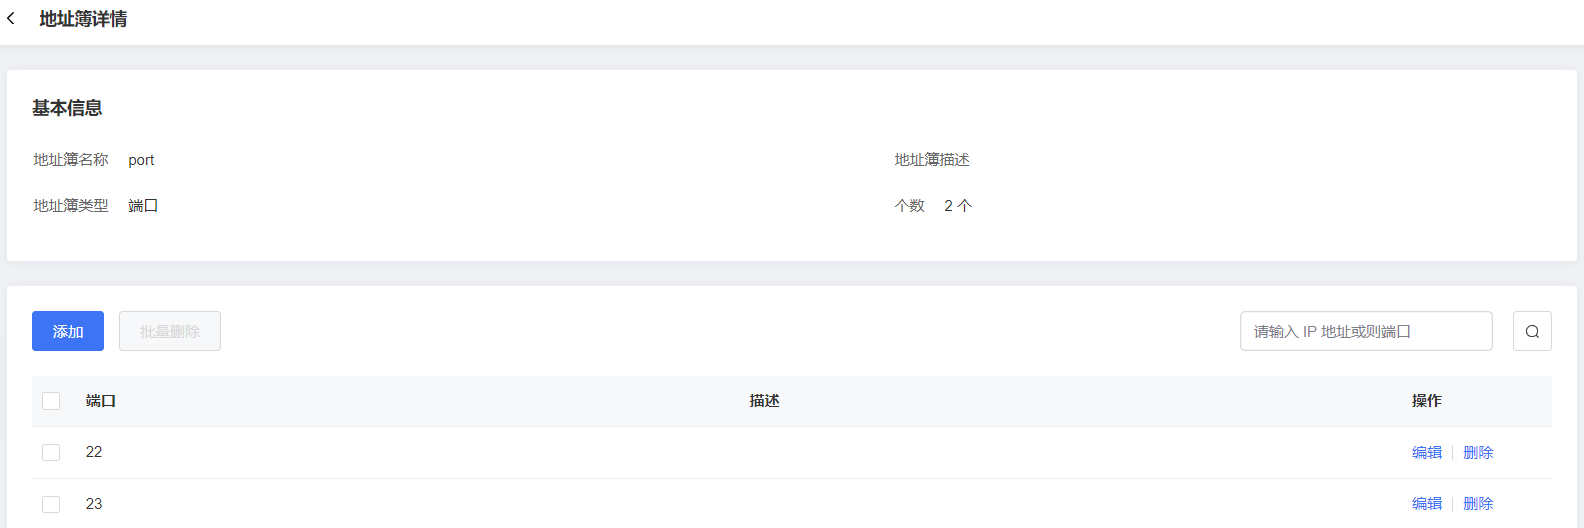
Task: Click the 地址簿详情 page title
Action: 83,19
